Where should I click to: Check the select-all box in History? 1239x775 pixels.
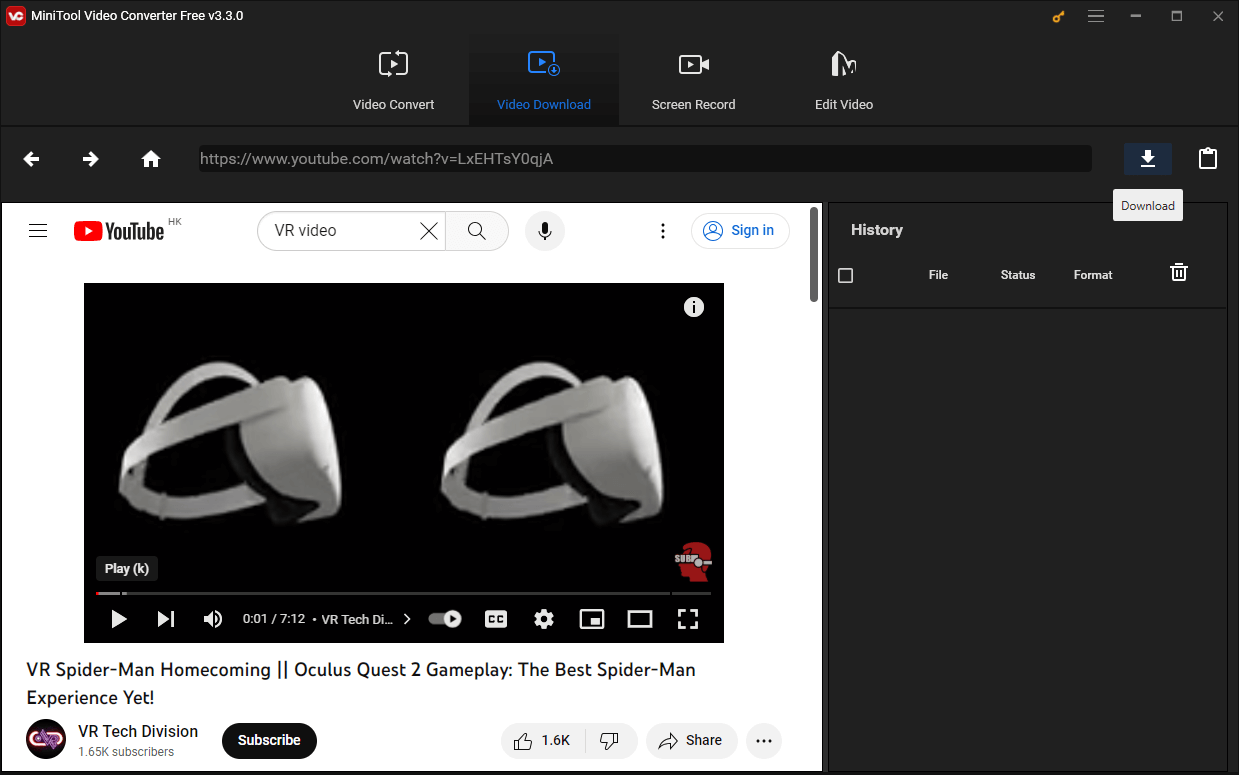(x=845, y=274)
